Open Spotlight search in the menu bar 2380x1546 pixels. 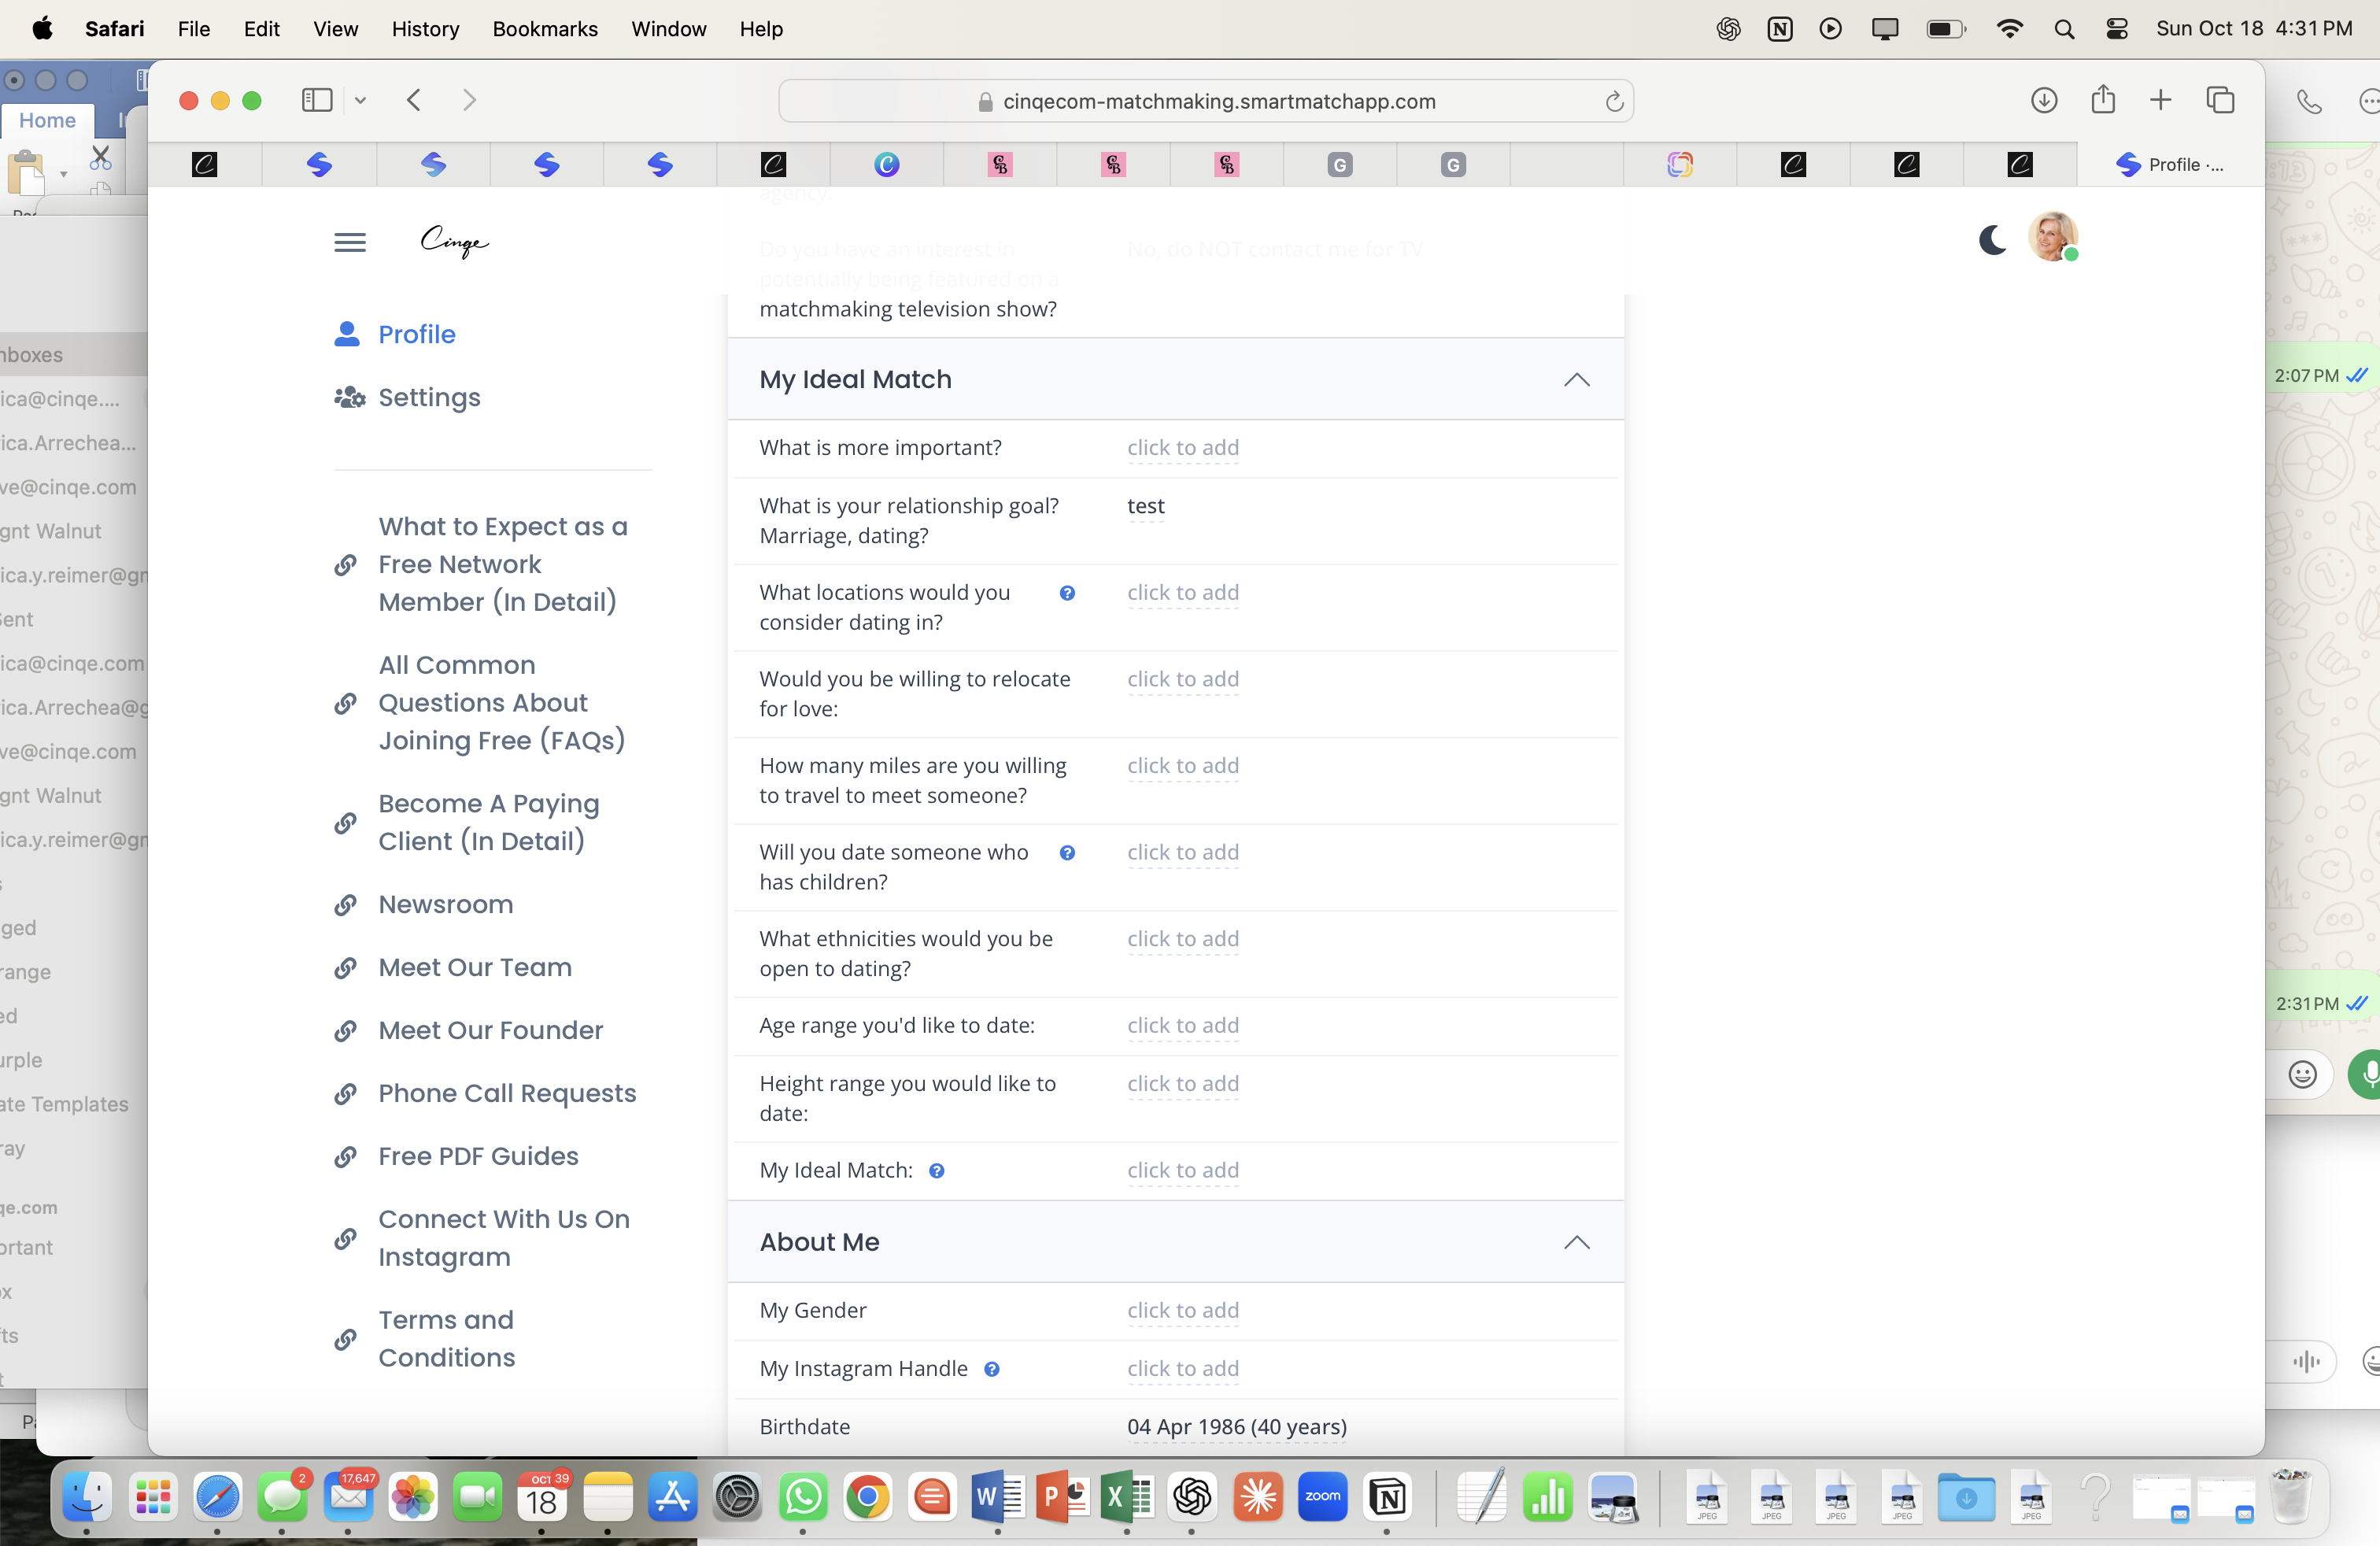pos(2063,29)
